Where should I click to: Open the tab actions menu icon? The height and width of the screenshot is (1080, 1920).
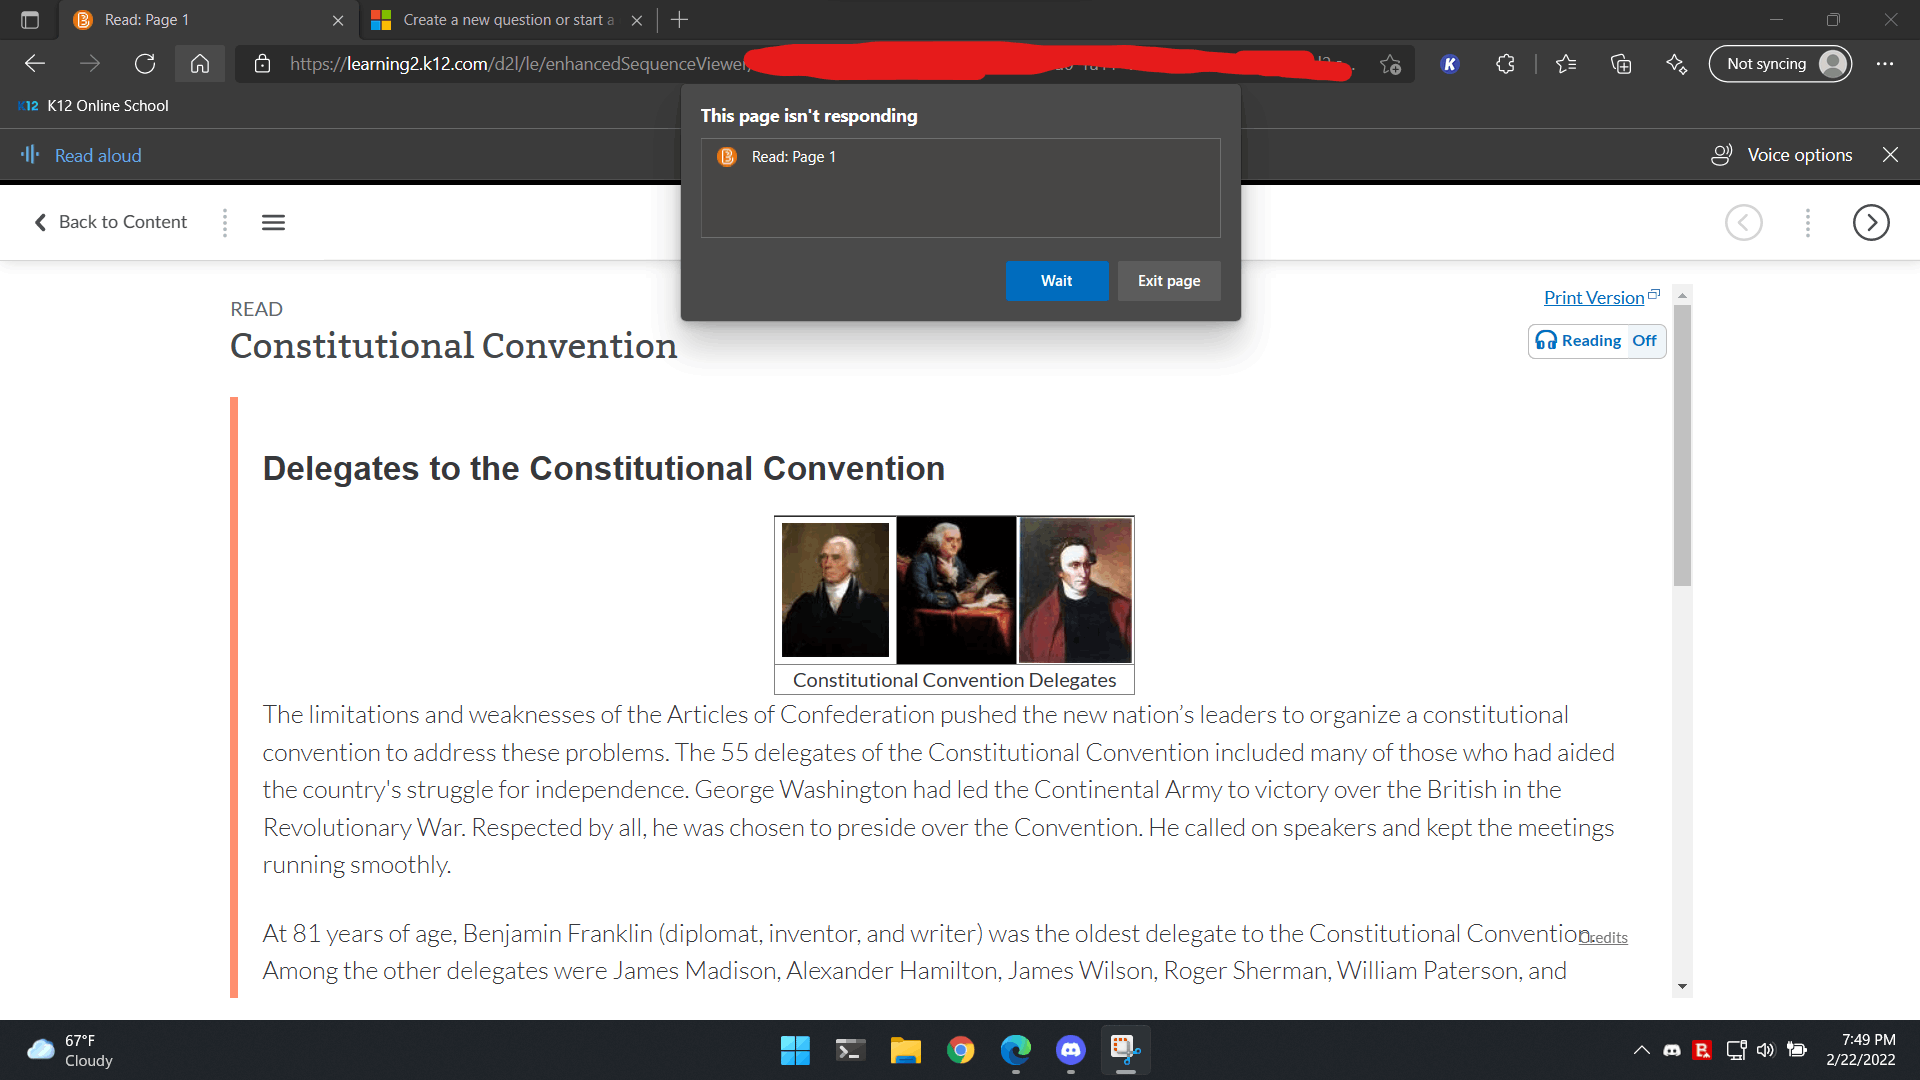[30, 20]
